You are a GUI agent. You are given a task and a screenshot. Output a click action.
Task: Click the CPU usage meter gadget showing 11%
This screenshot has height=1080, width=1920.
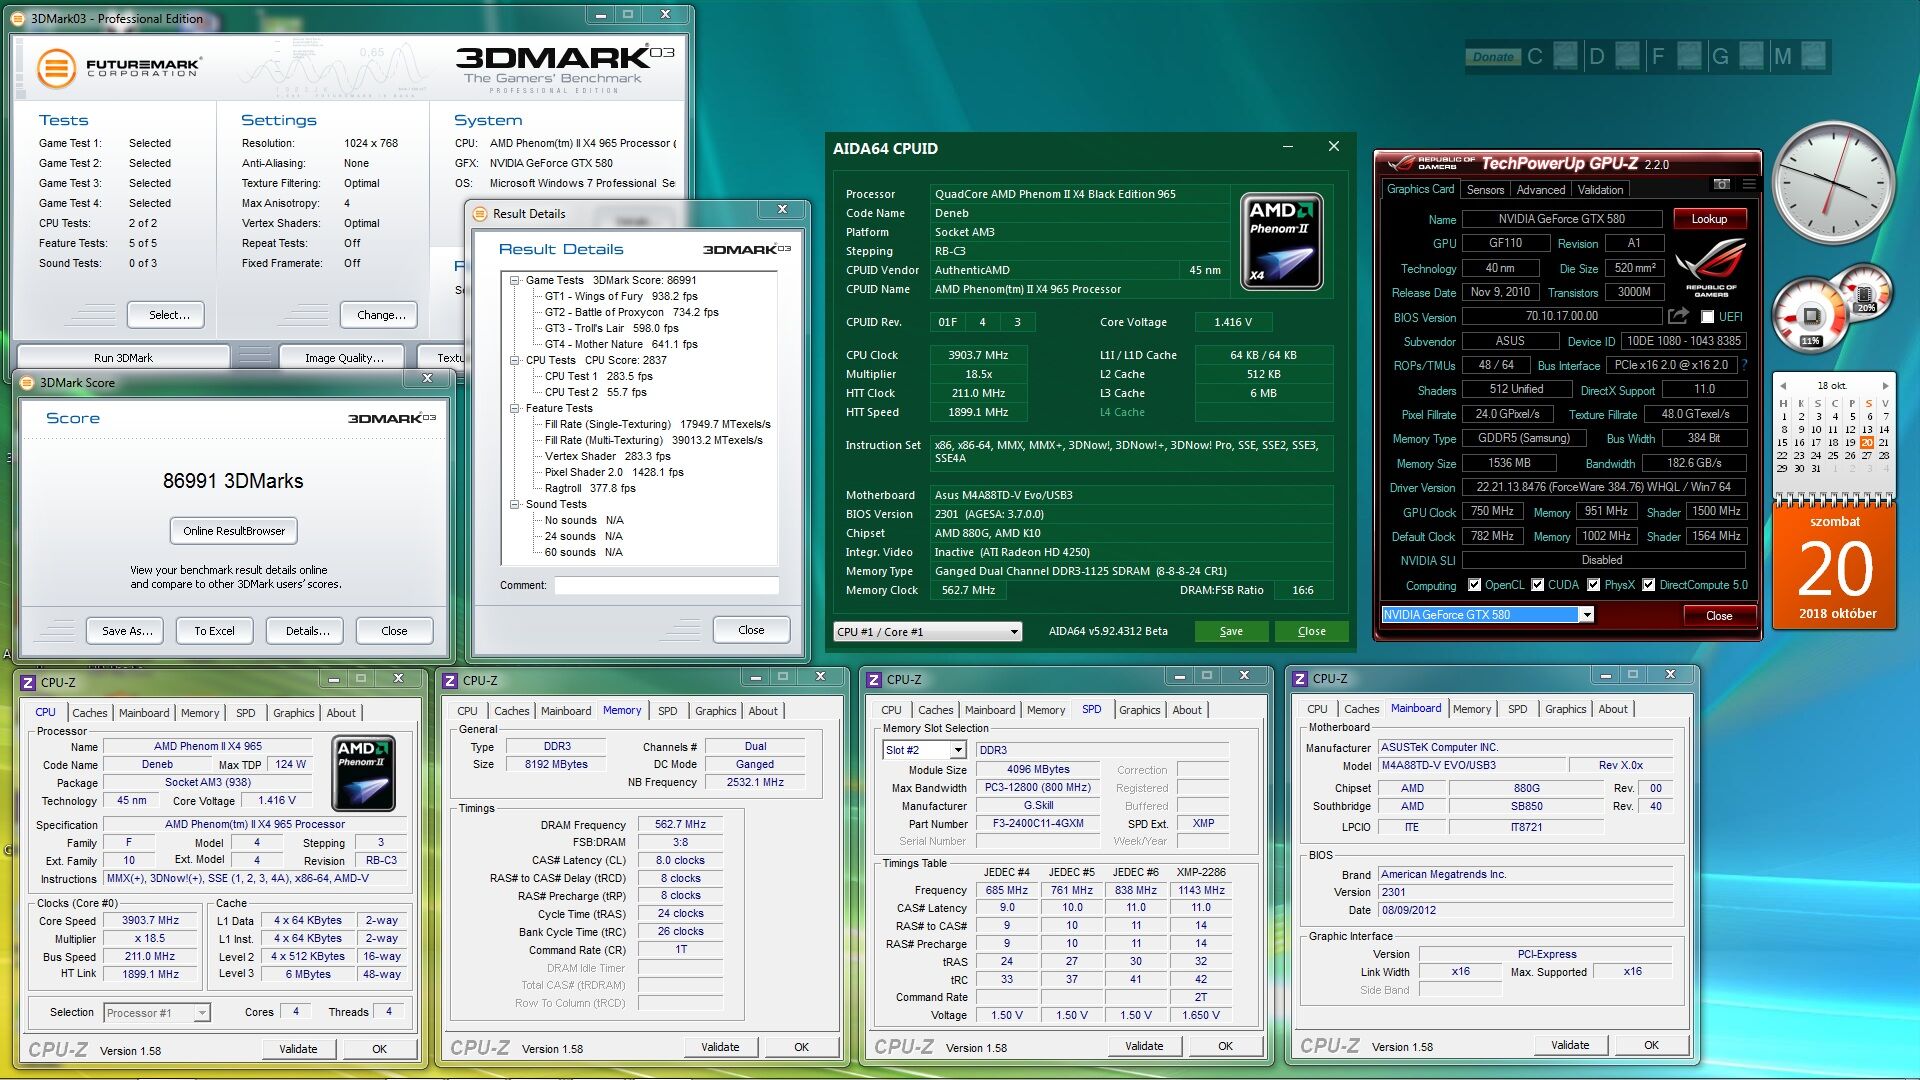pos(1811,317)
